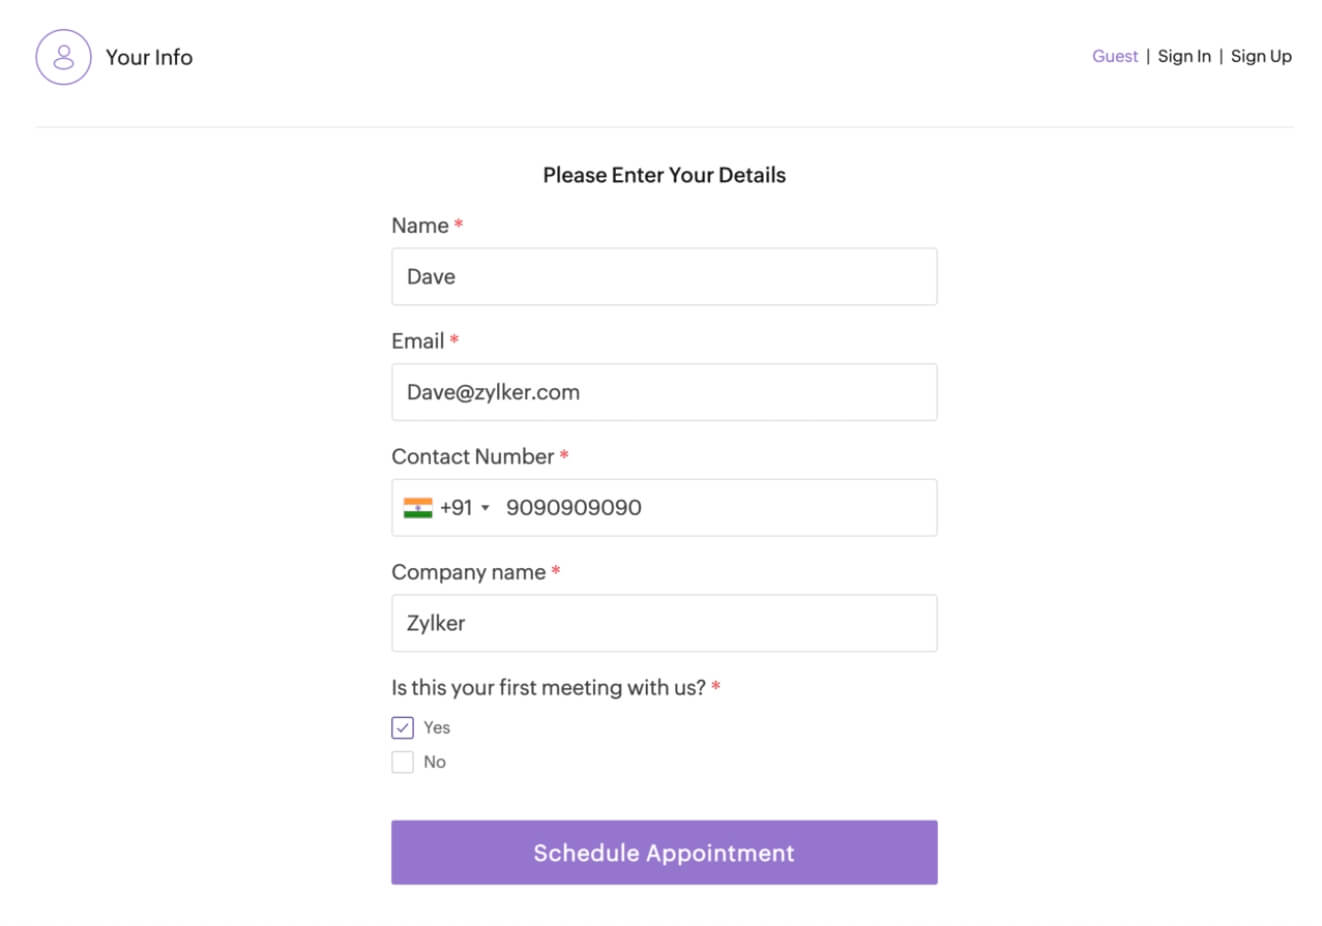Screen dimensions: 1322x926
Task: Click the Your Info heading text
Action: (x=149, y=57)
